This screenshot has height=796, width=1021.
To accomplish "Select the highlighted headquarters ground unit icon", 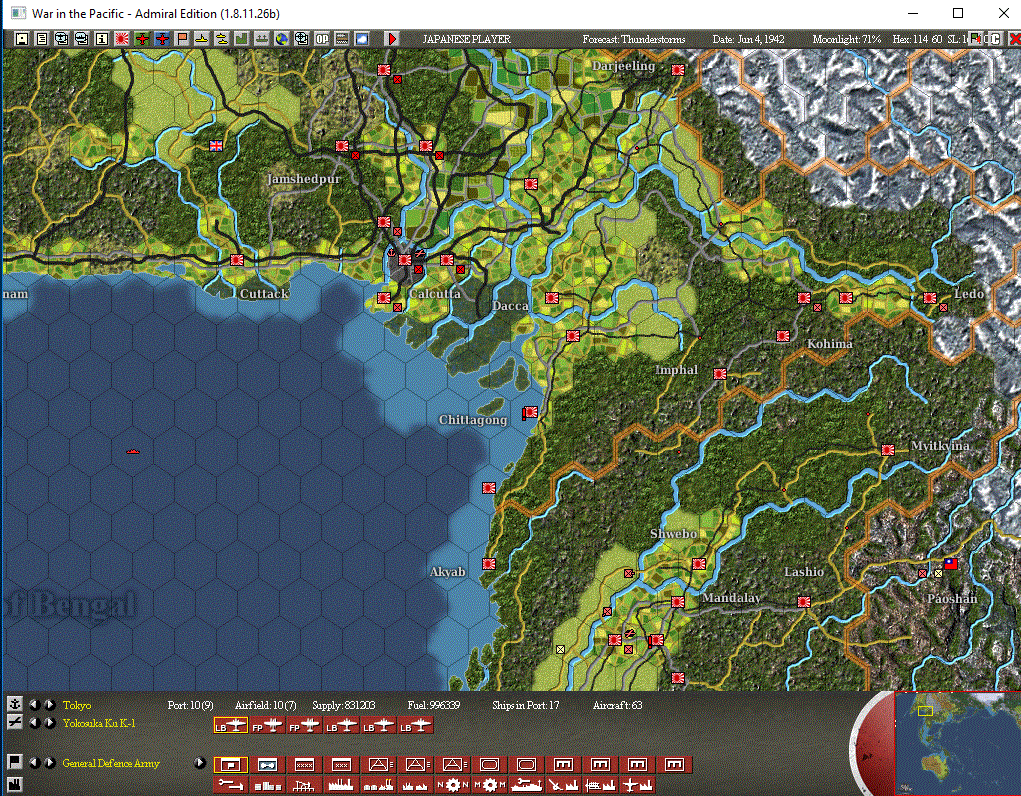I will pos(231,764).
